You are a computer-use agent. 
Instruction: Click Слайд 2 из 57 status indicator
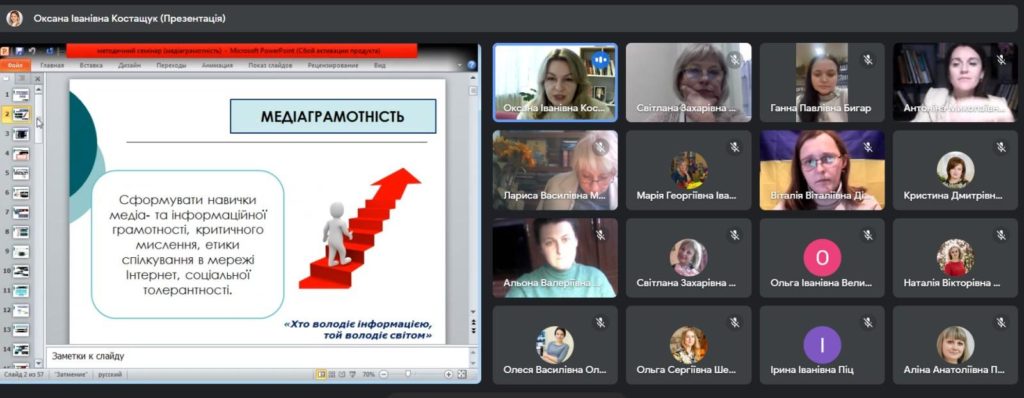(25, 375)
